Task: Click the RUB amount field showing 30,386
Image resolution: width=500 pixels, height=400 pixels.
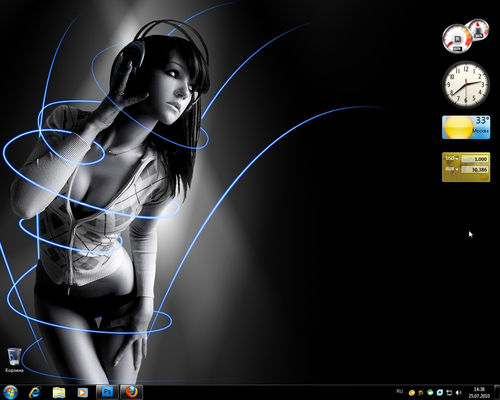Action: click(x=475, y=170)
